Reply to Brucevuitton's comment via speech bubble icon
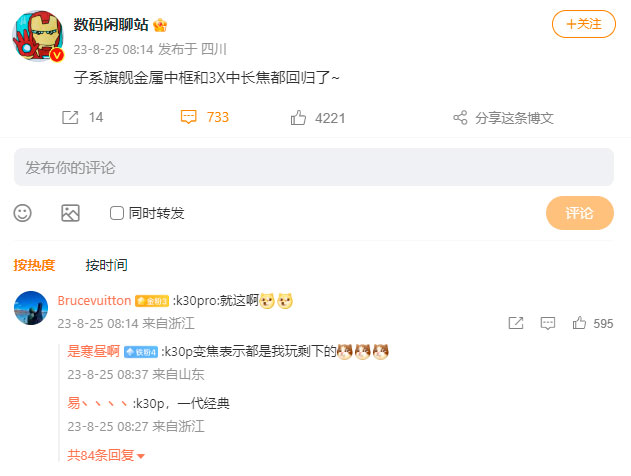 click(x=548, y=323)
